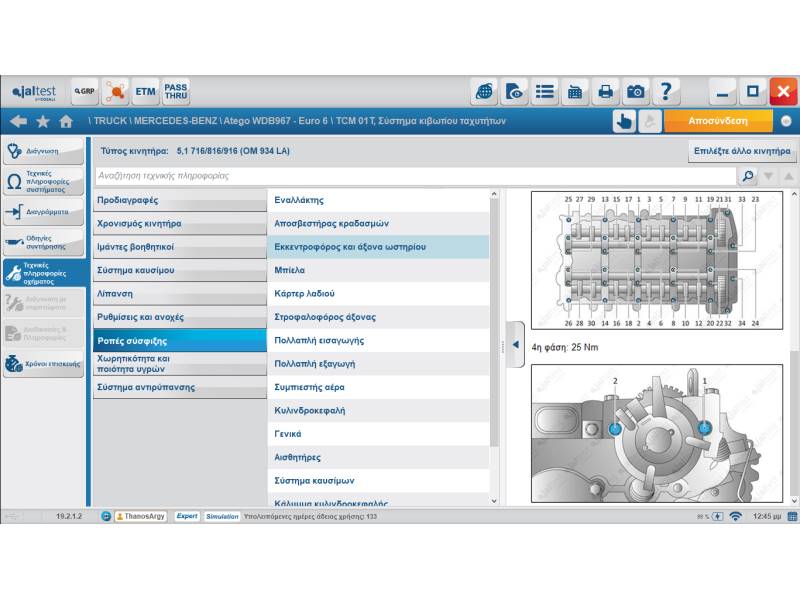Click the camera screenshot icon
Image resolution: width=800 pixels, height=600 pixels.
click(x=636, y=92)
